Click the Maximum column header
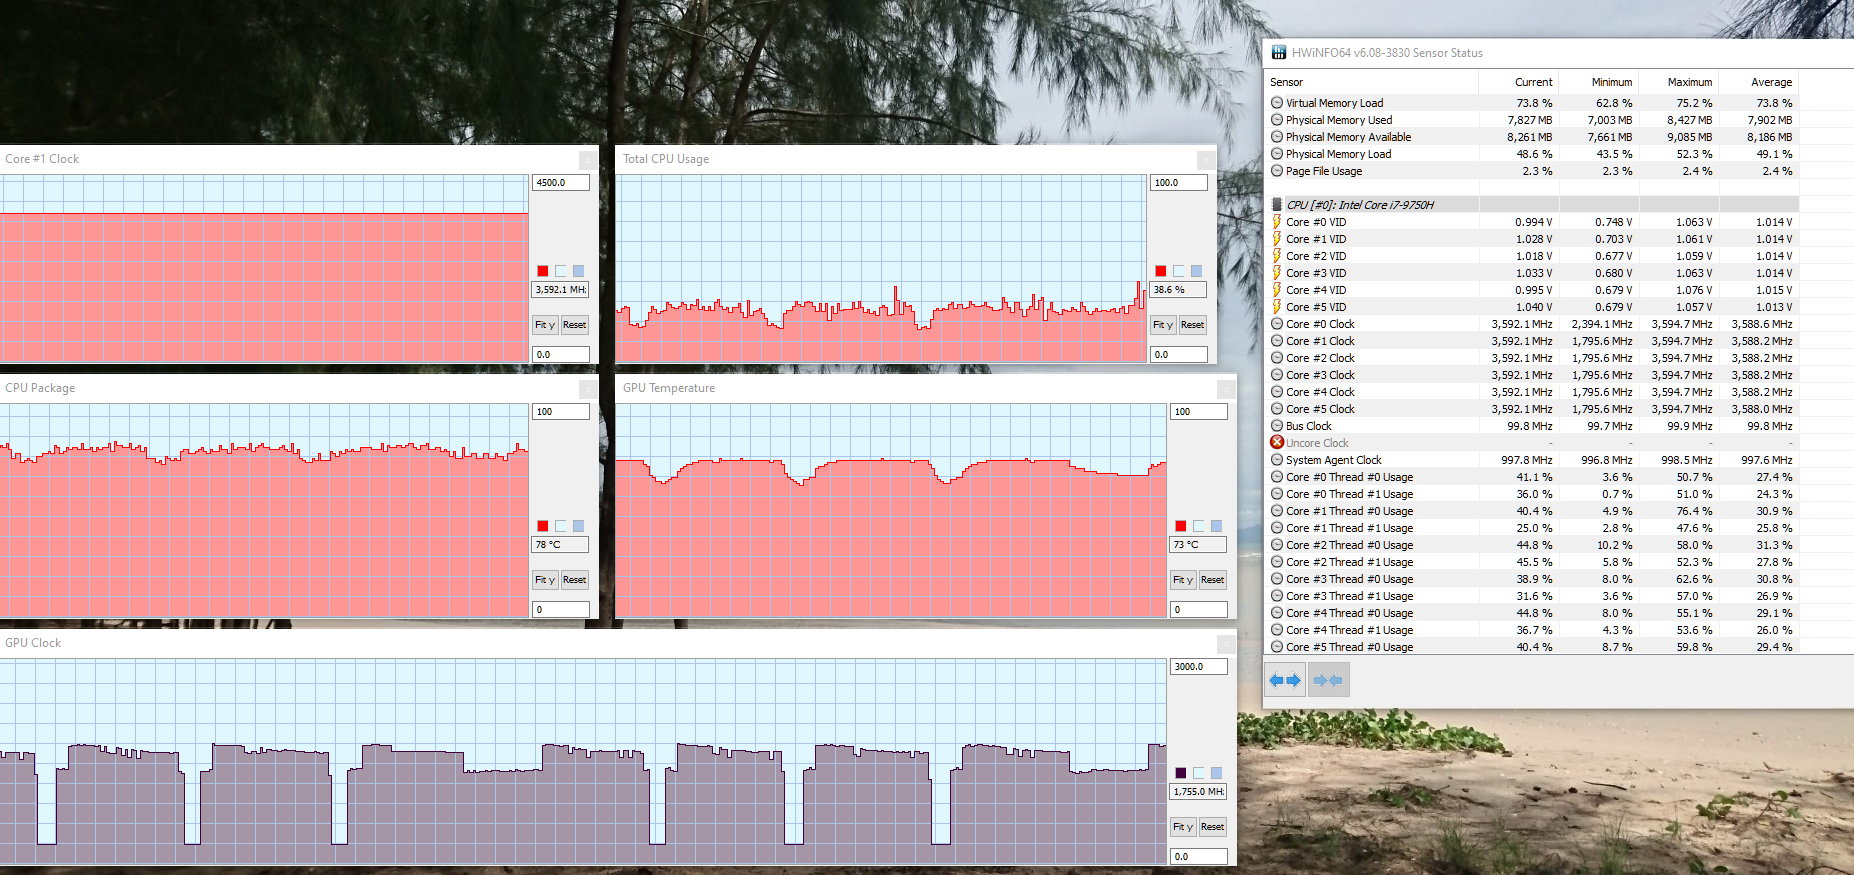The width and height of the screenshot is (1854, 875). [x=1678, y=82]
